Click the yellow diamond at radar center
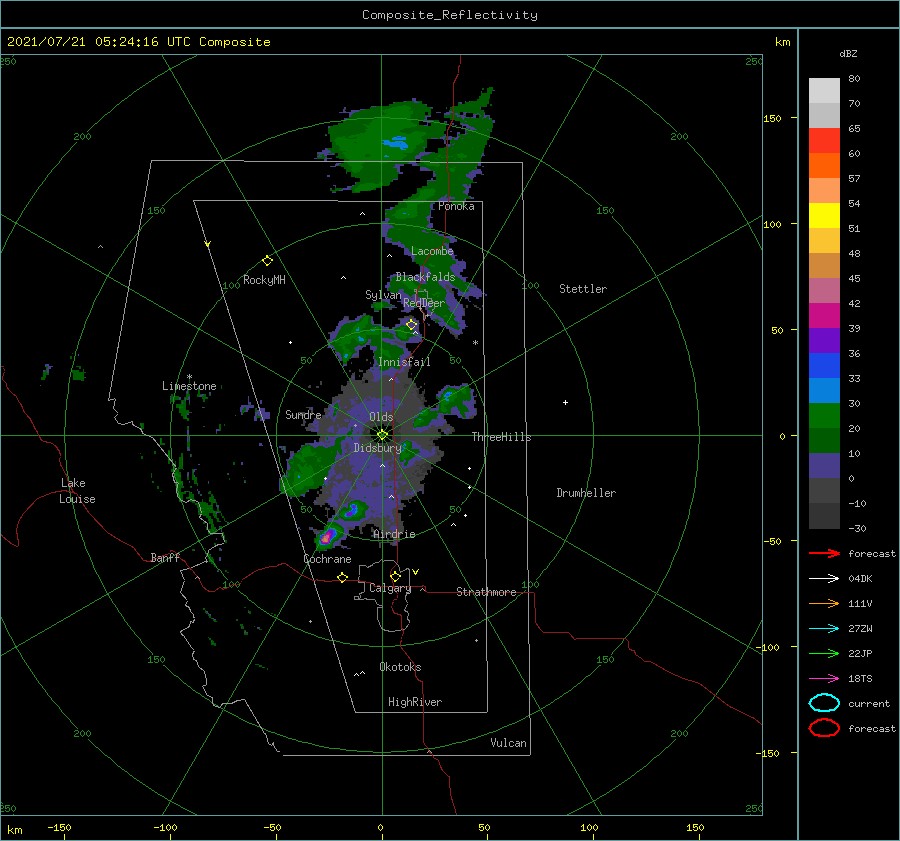The image size is (900, 841). coord(382,435)
